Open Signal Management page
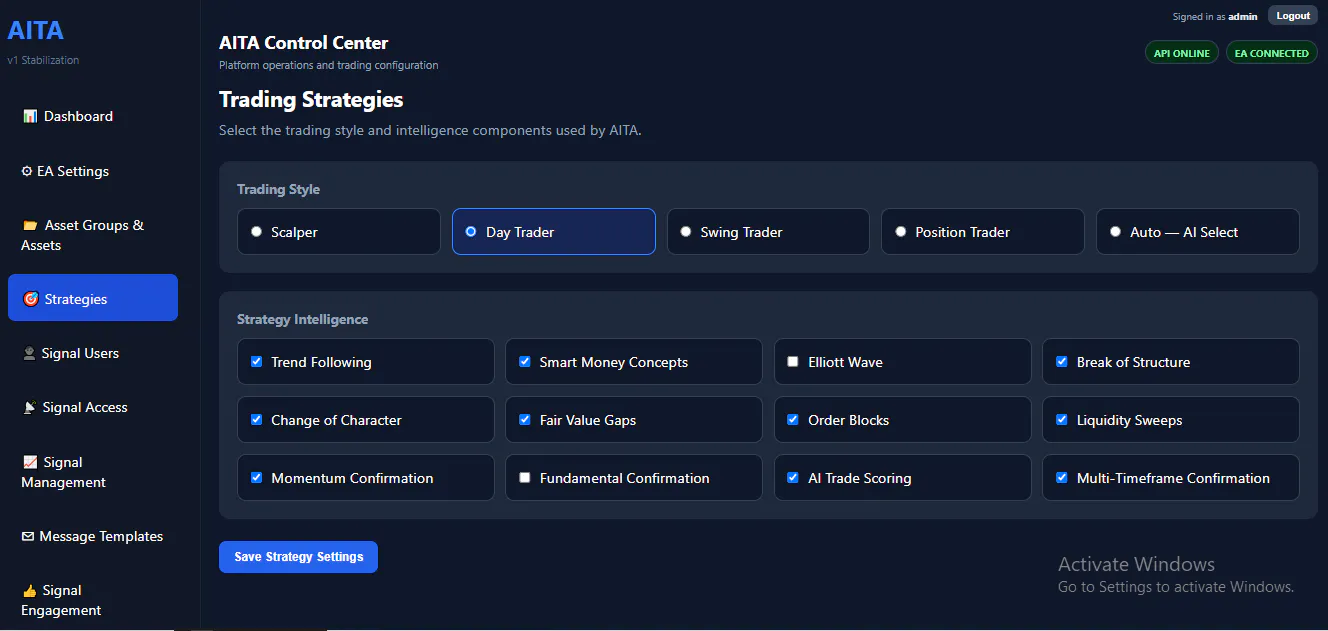 tap(93, 472)
